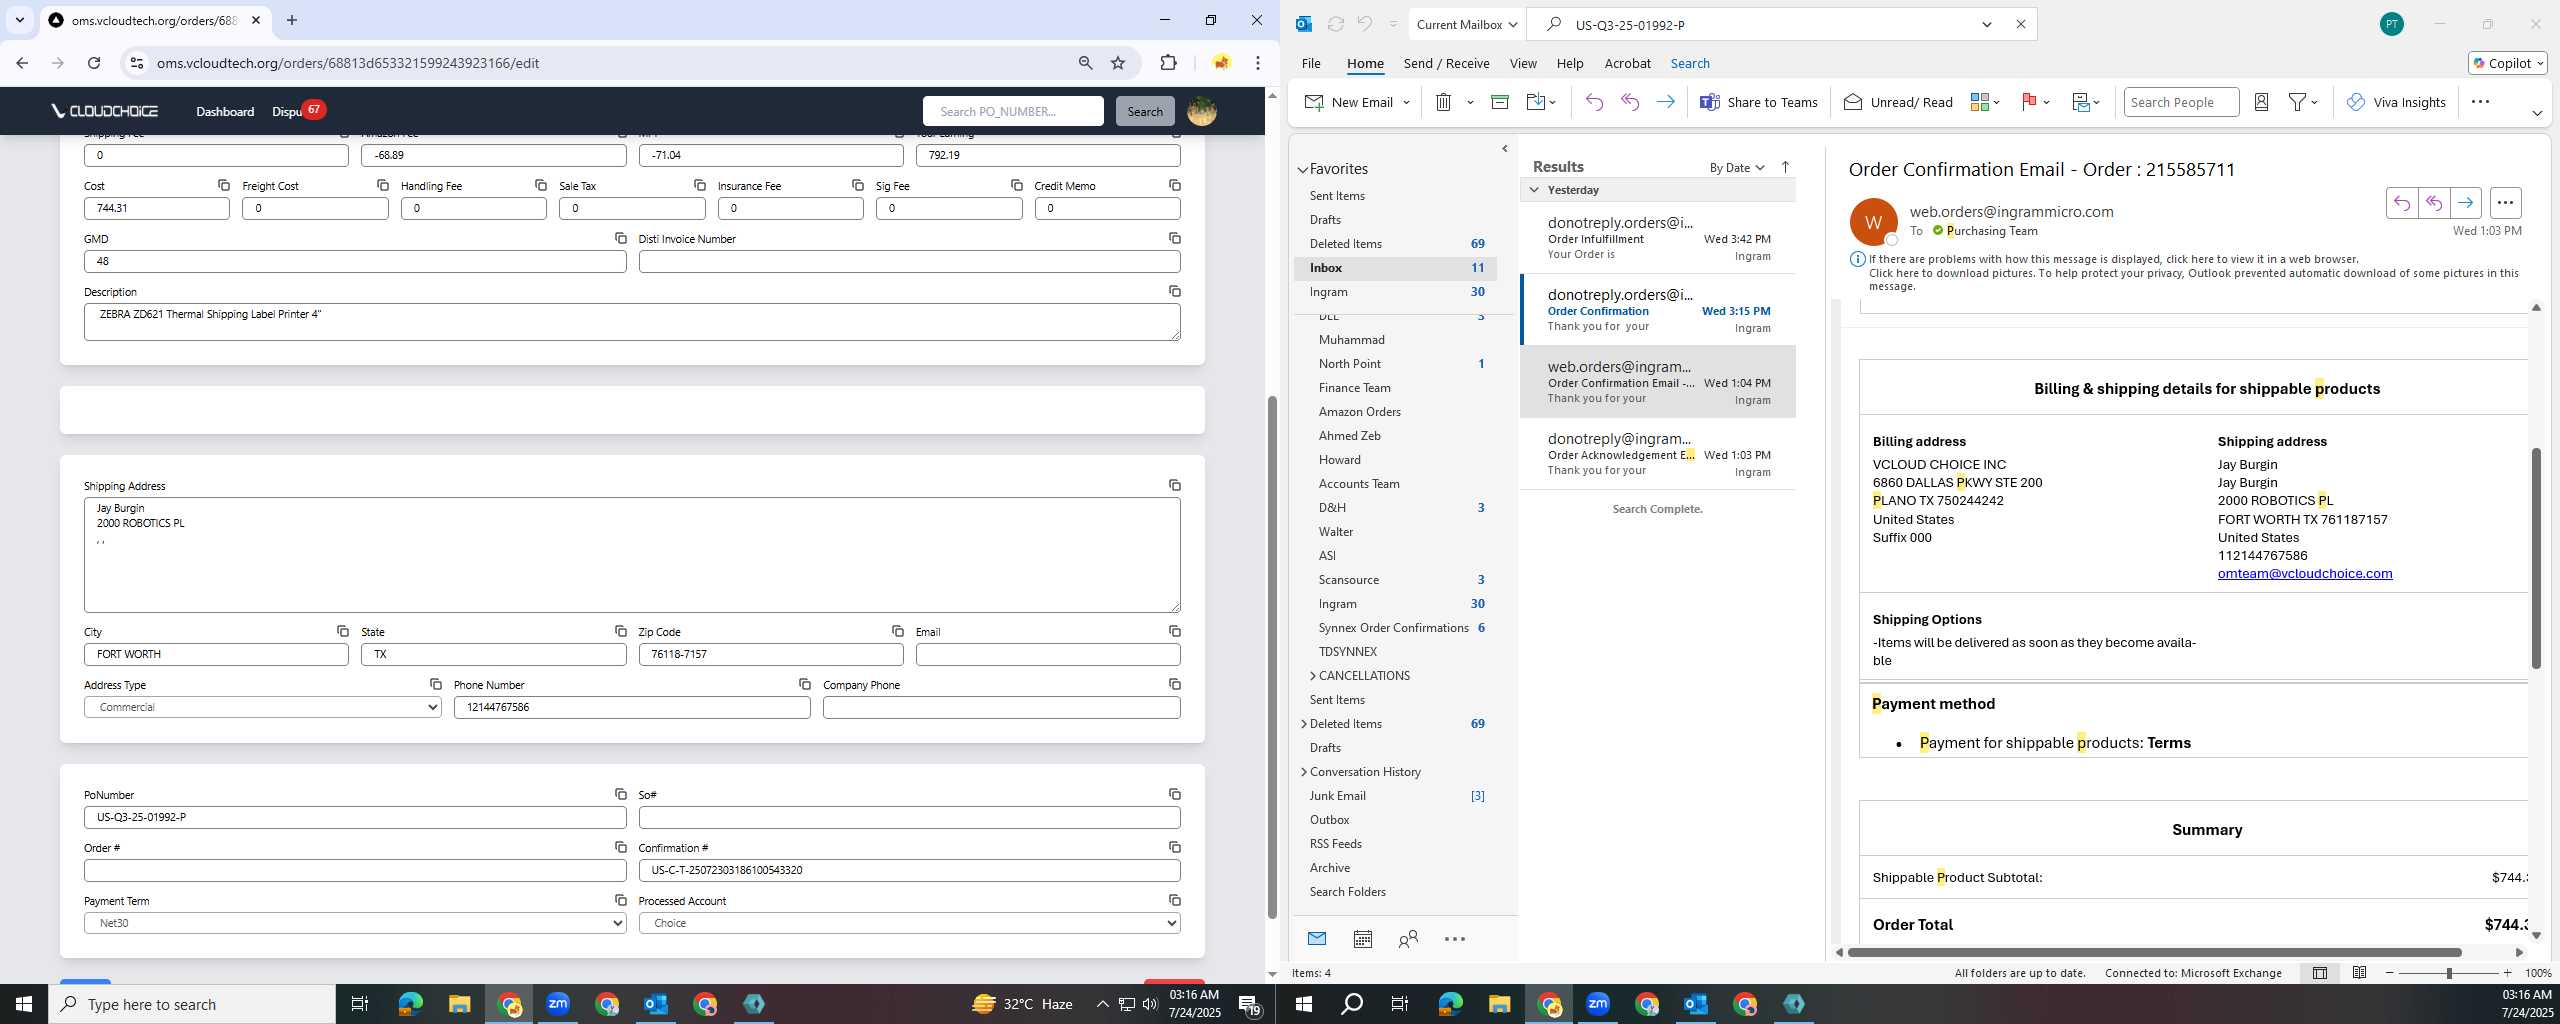
Task: Switch to the View ribbon tab
Action: (1522, 63)
